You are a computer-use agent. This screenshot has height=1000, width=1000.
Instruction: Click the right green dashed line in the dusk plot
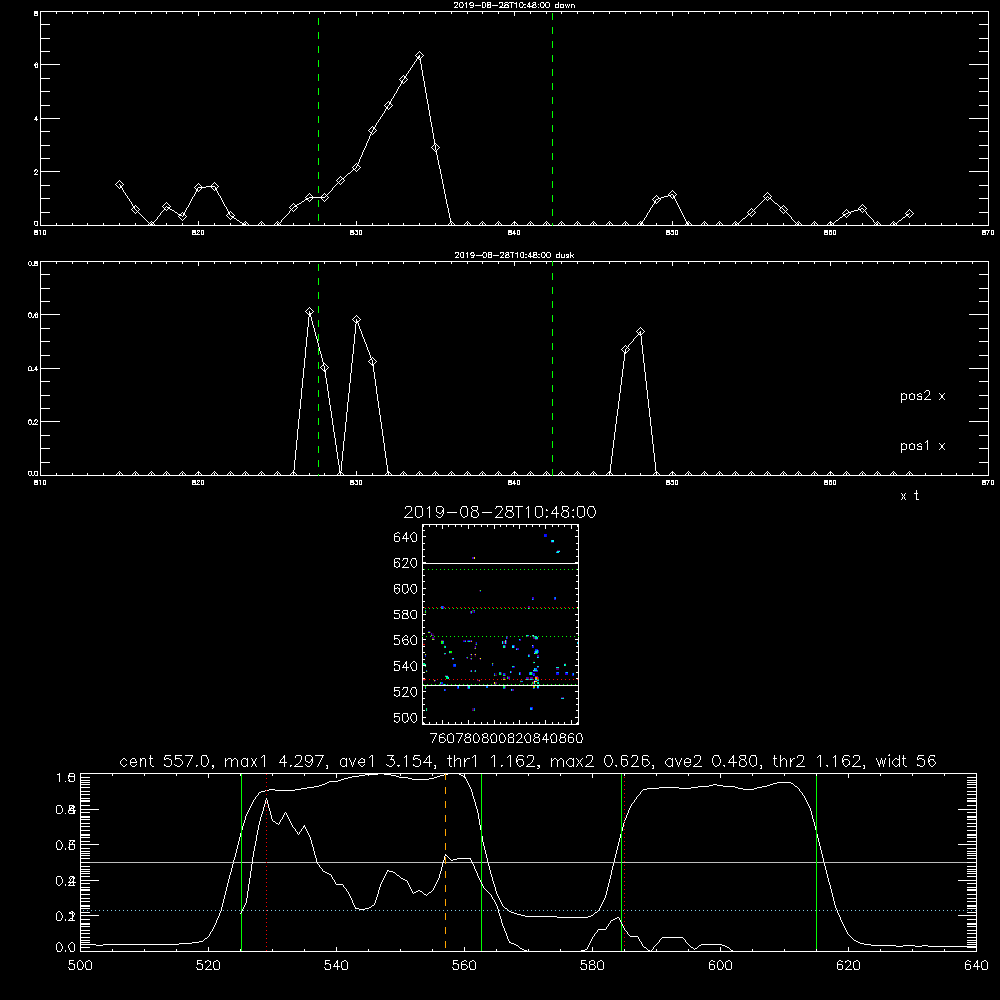tap(552, 368)
